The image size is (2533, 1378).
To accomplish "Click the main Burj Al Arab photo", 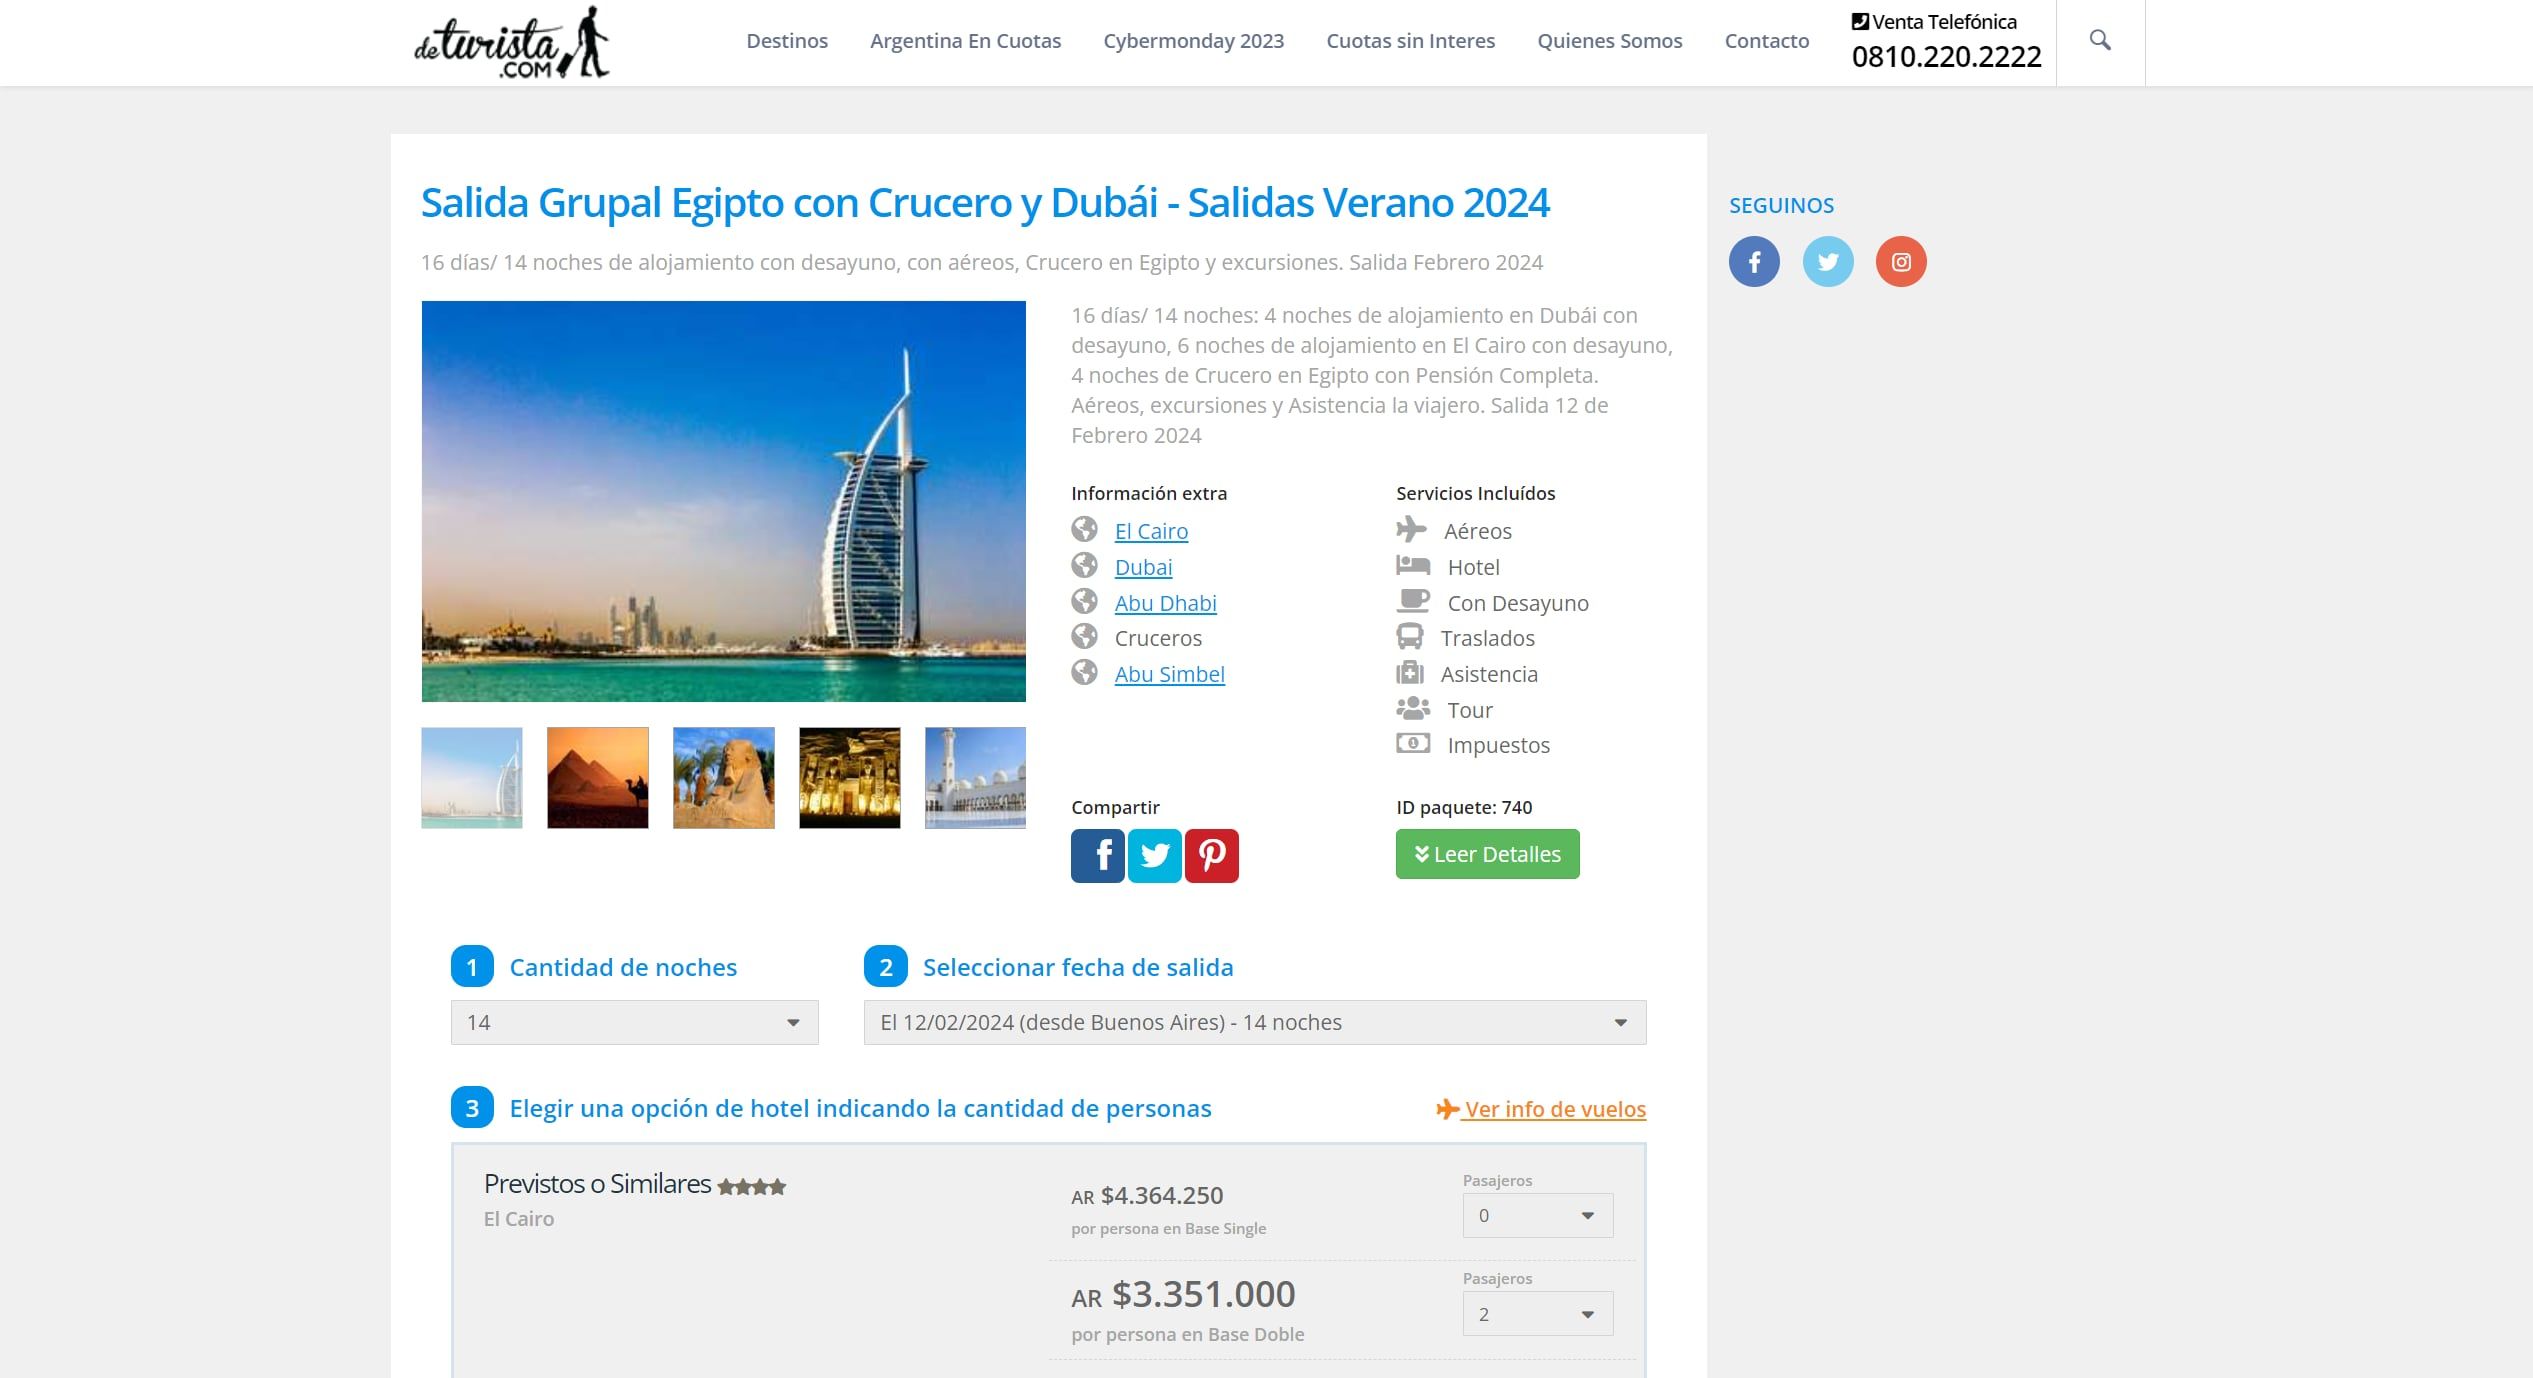I will tap(723, 501).
